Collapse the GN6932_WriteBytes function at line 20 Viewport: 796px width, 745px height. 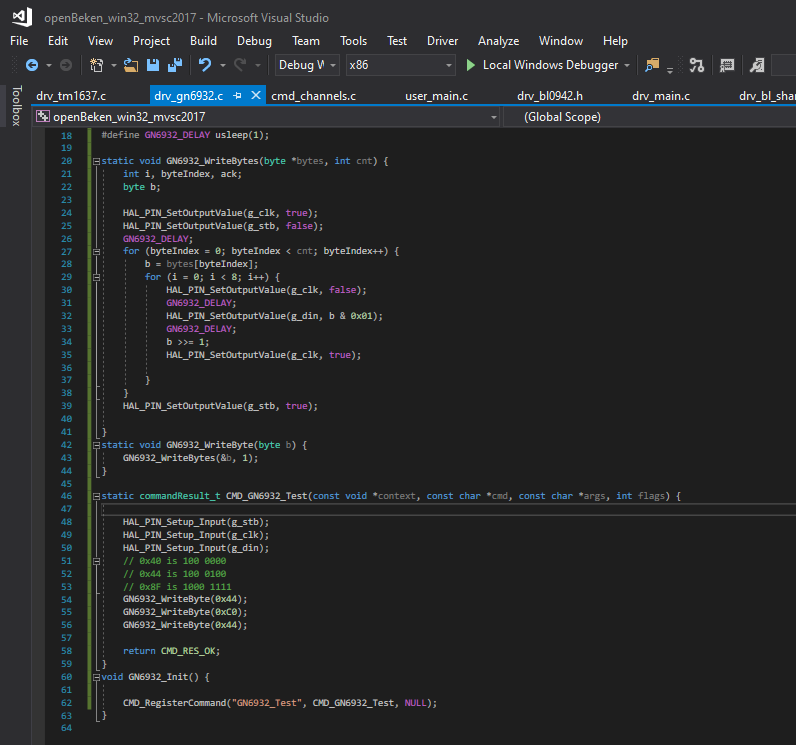pyautogui.click(x=96, y=161)
